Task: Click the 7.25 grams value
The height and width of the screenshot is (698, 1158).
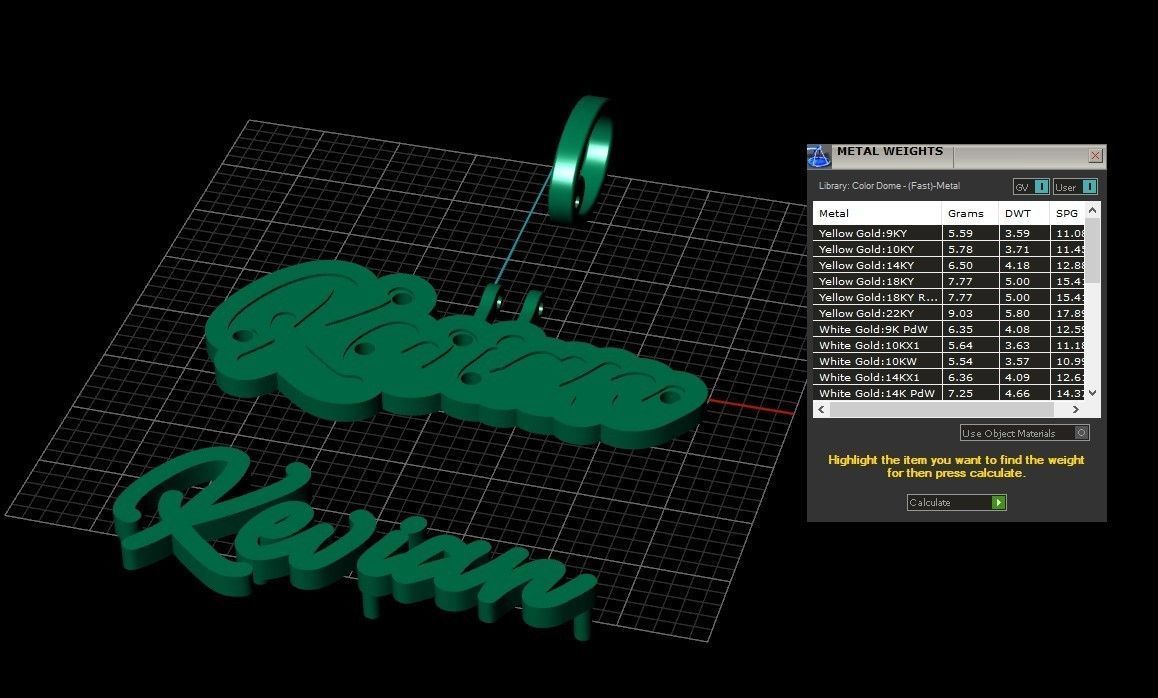Action: click(960, 393)
